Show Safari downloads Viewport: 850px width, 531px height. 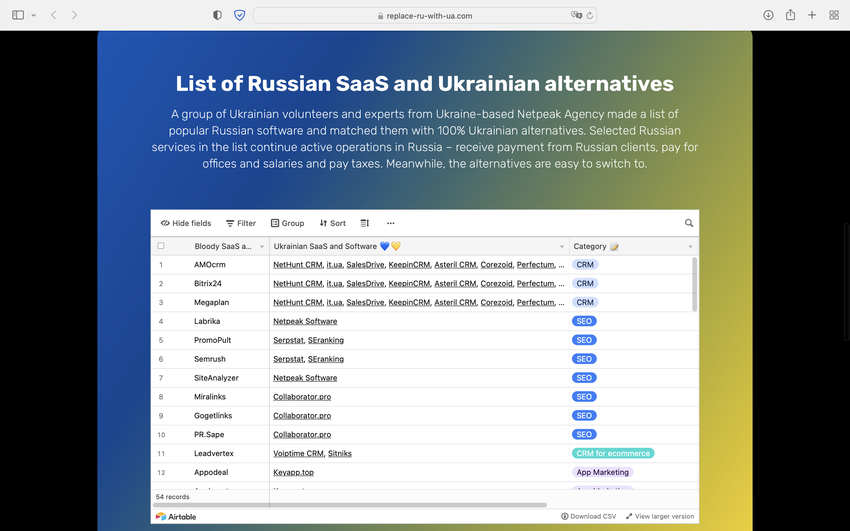[768, 15]
